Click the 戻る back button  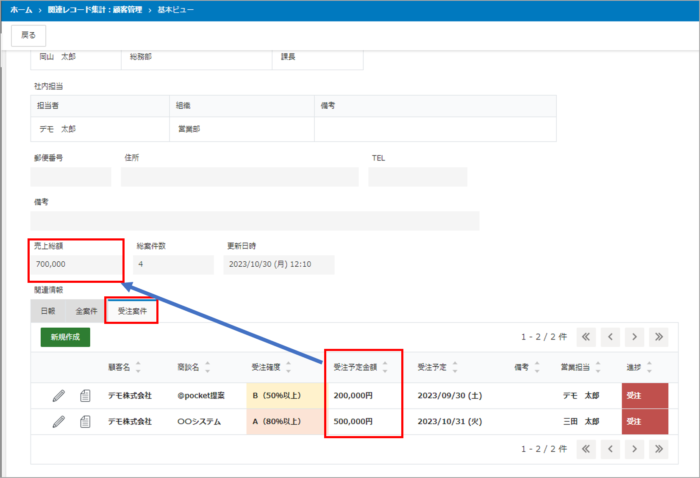(28, 35)
